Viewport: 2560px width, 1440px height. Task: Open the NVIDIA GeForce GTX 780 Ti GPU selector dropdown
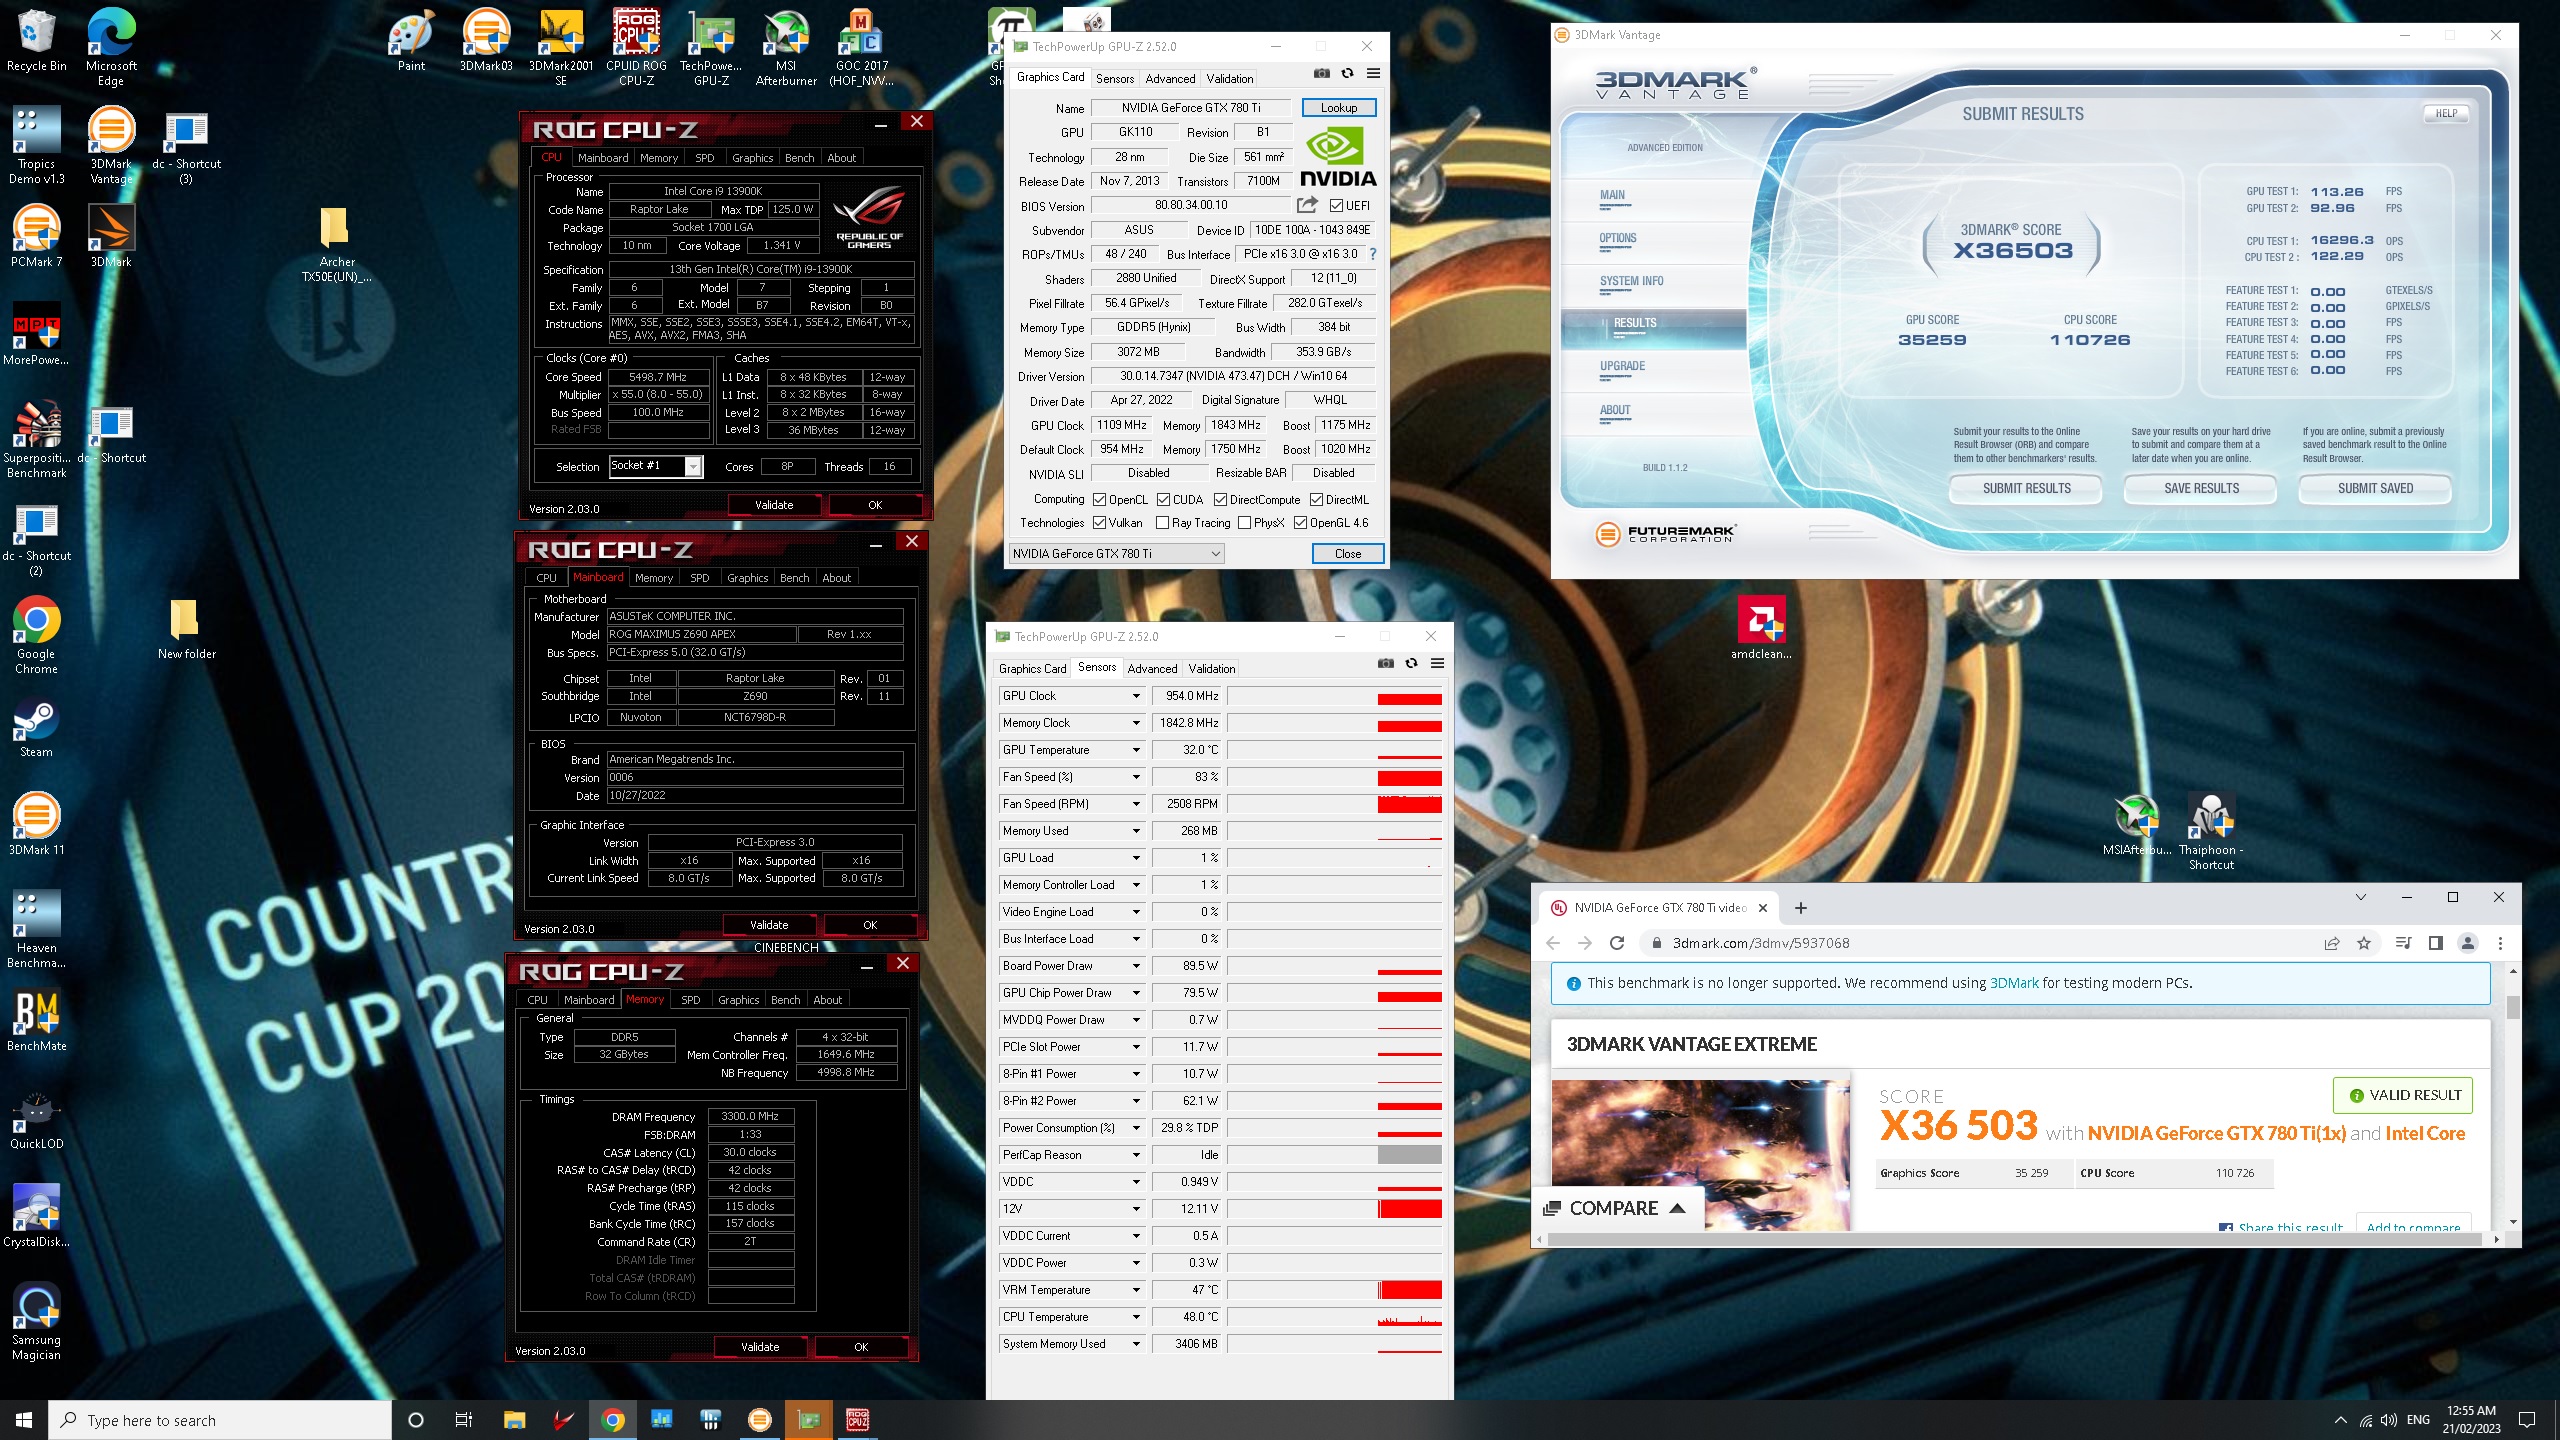click(1116, 554)
